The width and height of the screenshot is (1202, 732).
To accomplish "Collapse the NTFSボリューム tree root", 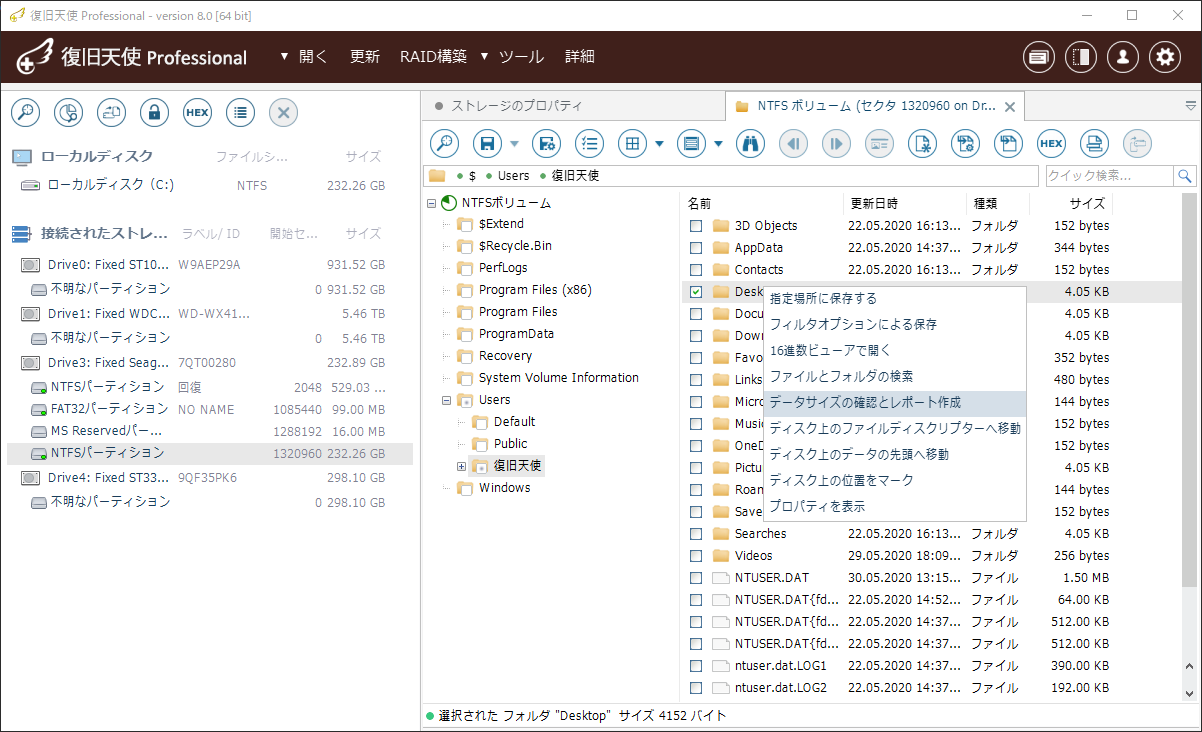I will click(431, 203).
